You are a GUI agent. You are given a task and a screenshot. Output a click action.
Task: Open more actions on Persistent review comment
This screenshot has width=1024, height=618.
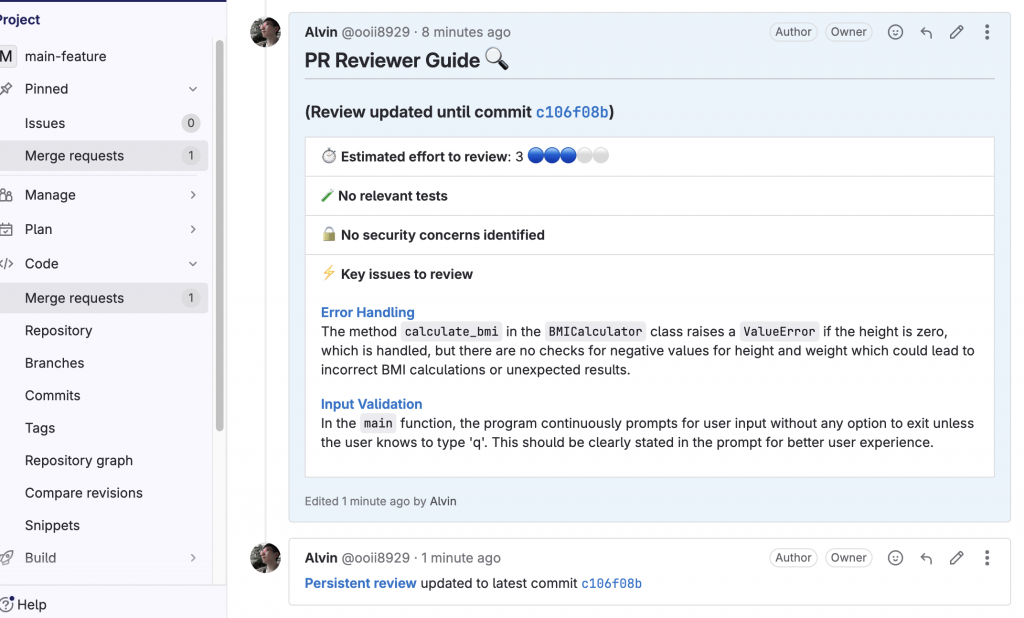click(987, 558)
